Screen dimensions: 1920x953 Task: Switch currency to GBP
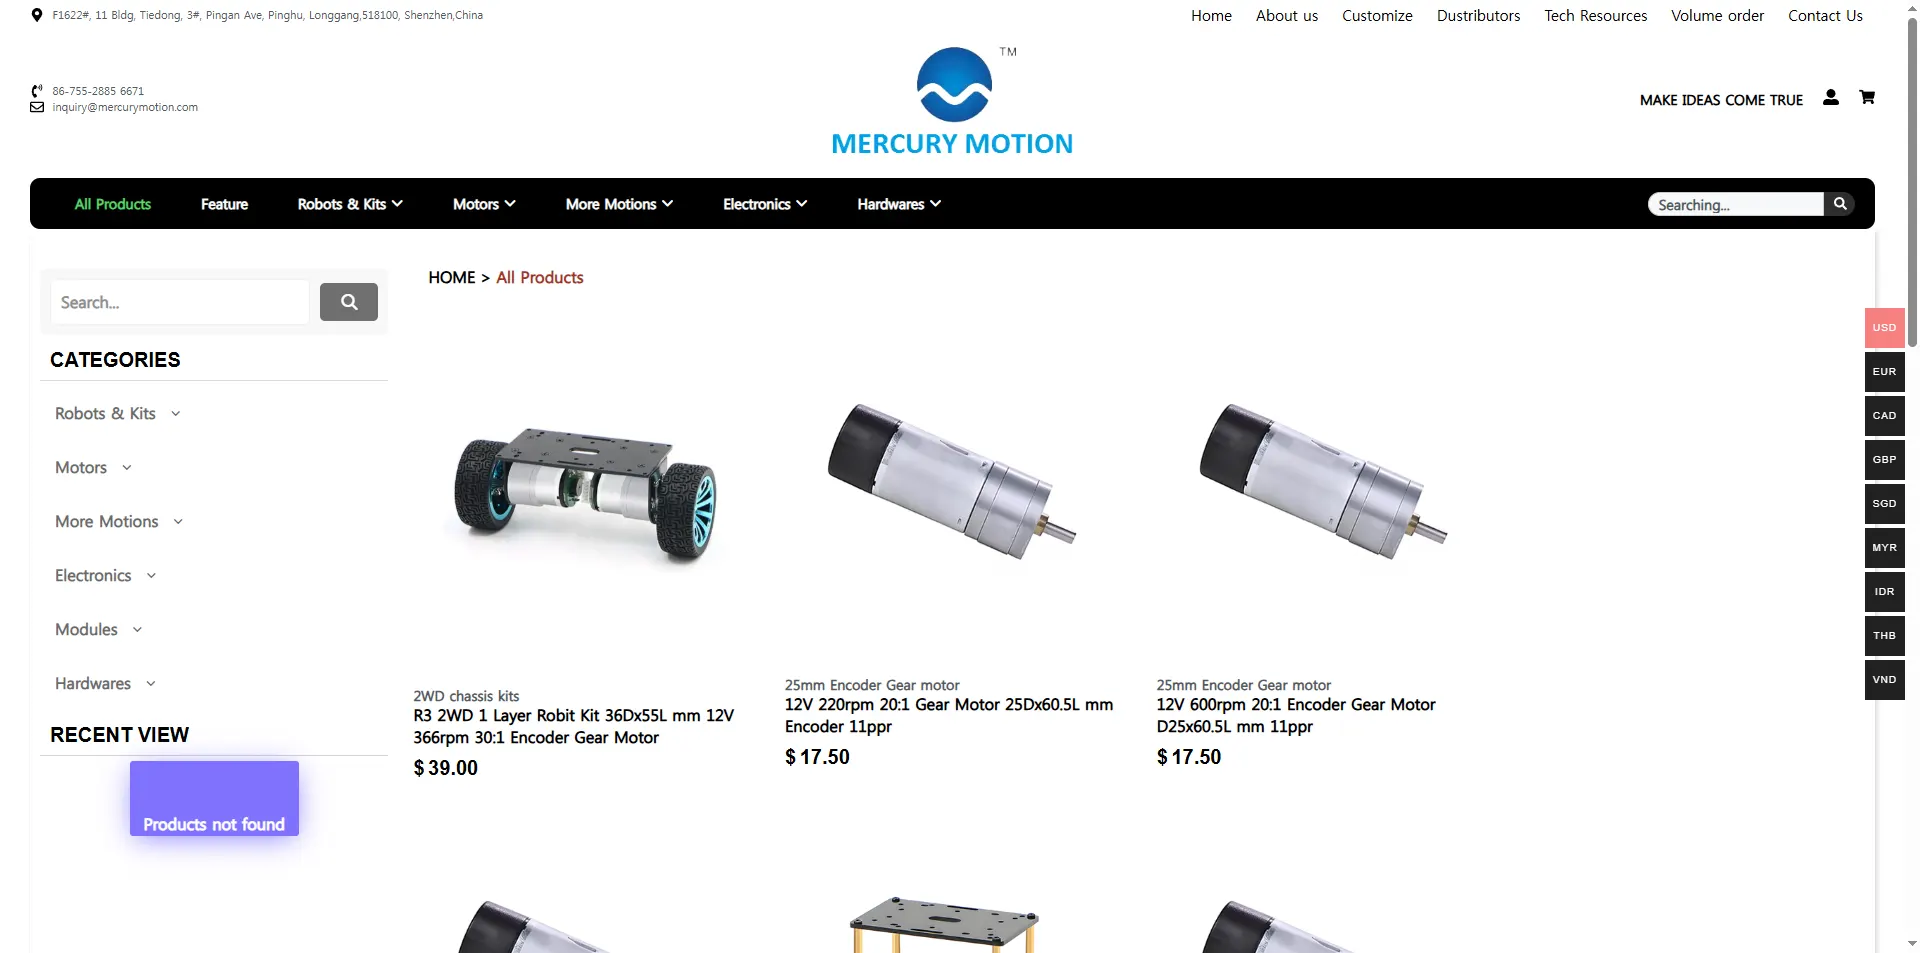(x=1884, y=460)
